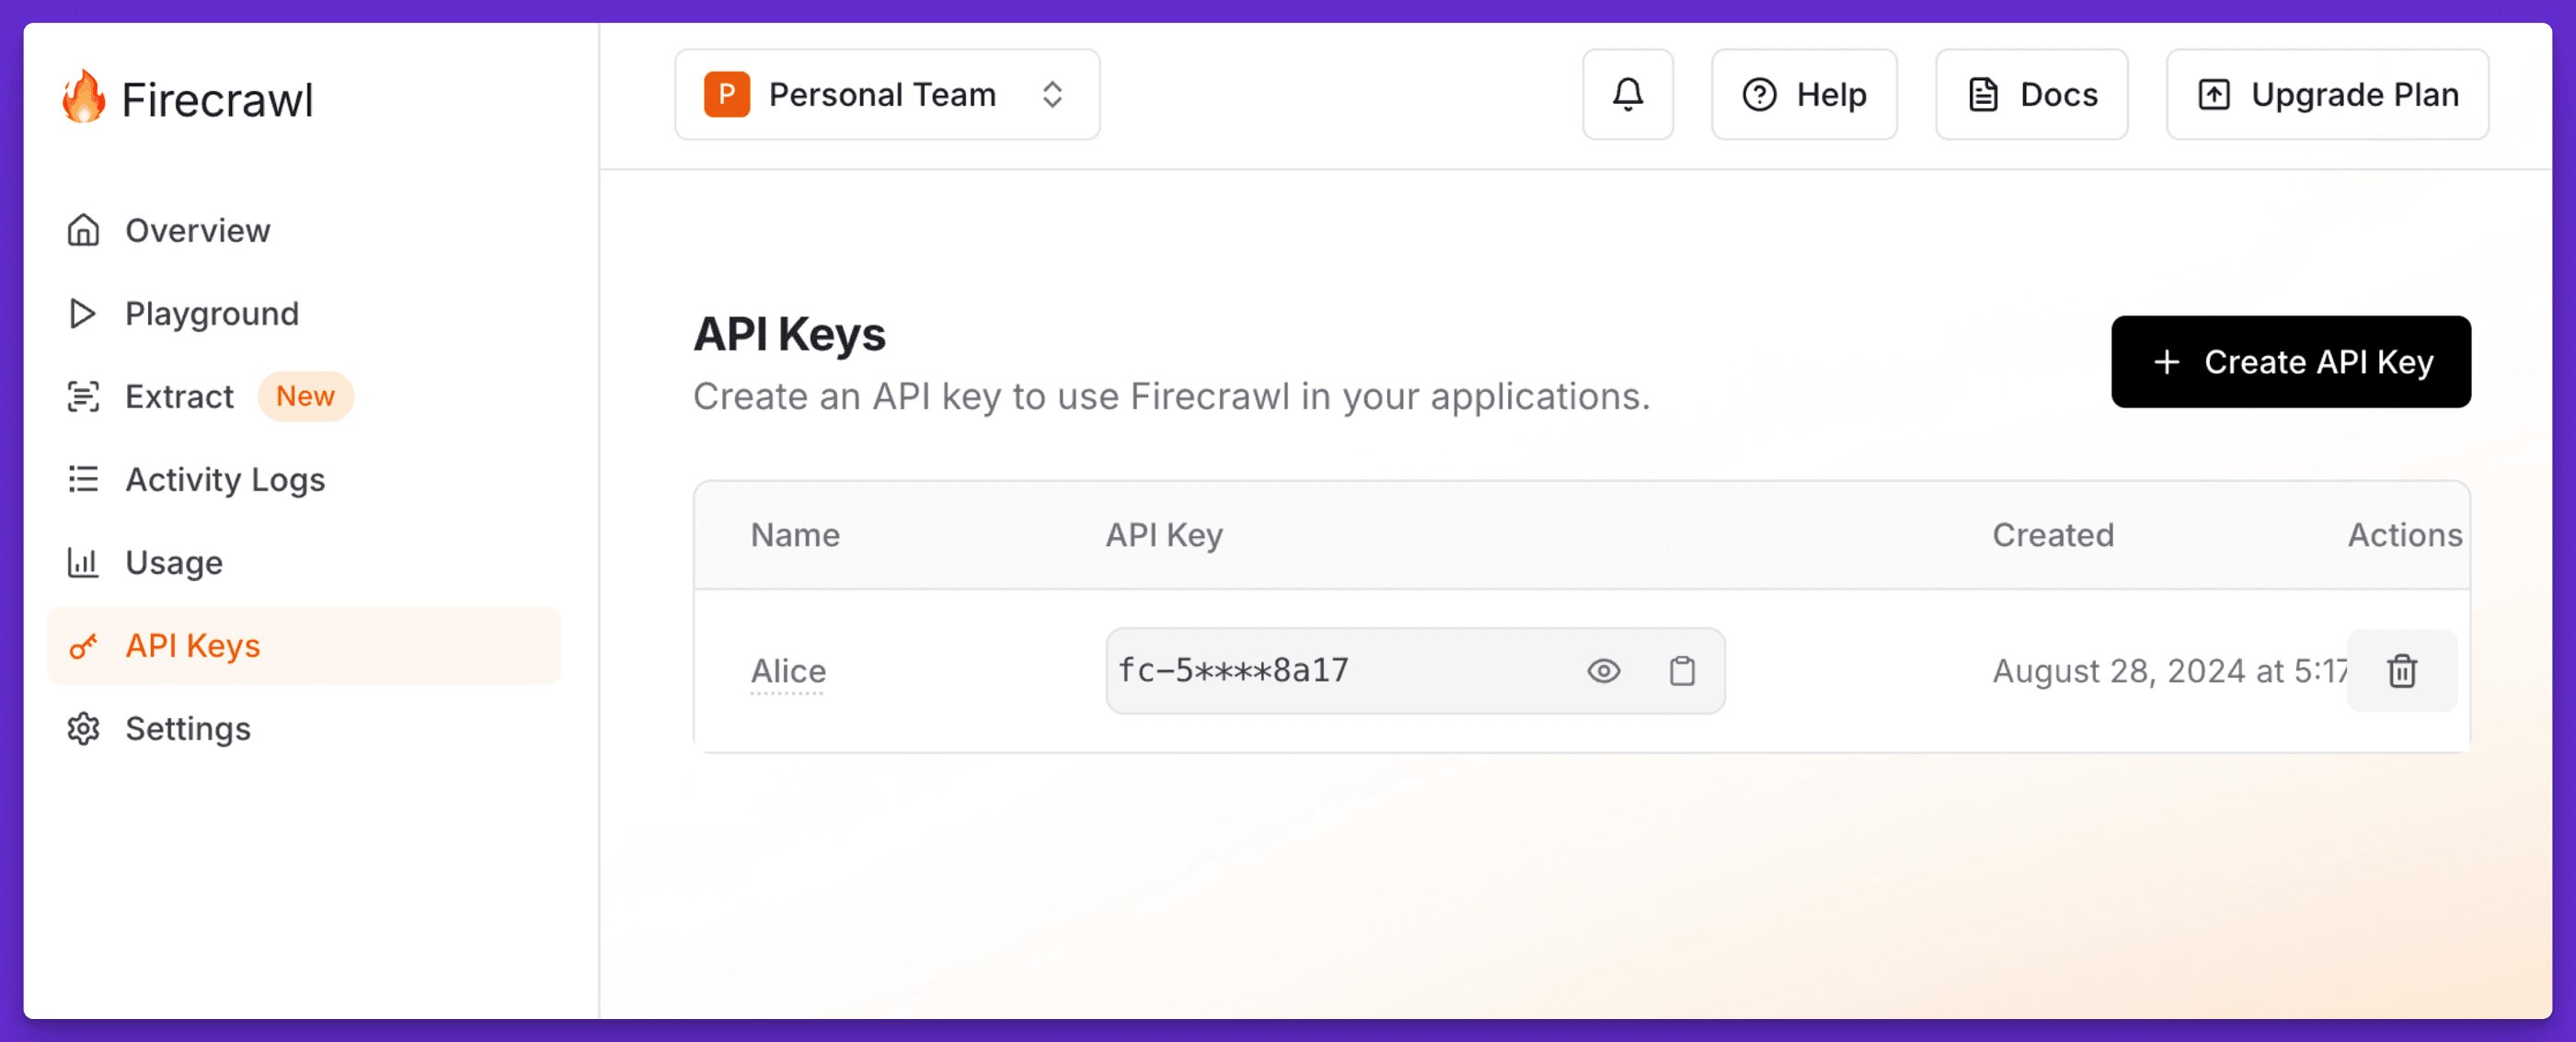Click the August 28, 2024 created date

tap(2168, 671)
